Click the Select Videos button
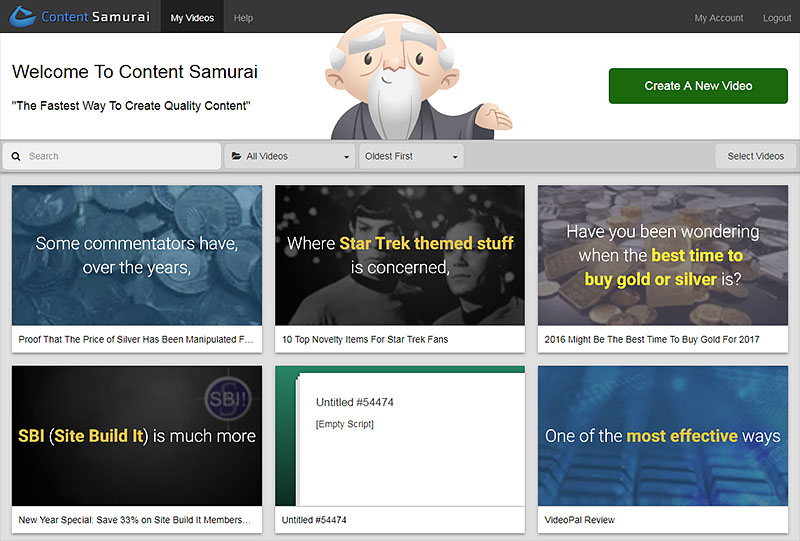This screenshot has height=541, width=800. (756, 156)
